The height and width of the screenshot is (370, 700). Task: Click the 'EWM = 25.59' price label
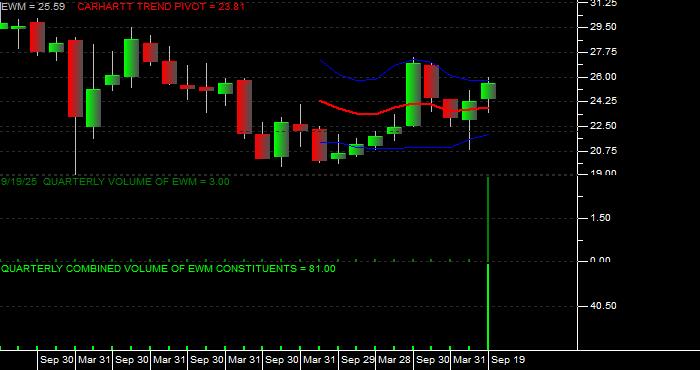click(33, 6)
